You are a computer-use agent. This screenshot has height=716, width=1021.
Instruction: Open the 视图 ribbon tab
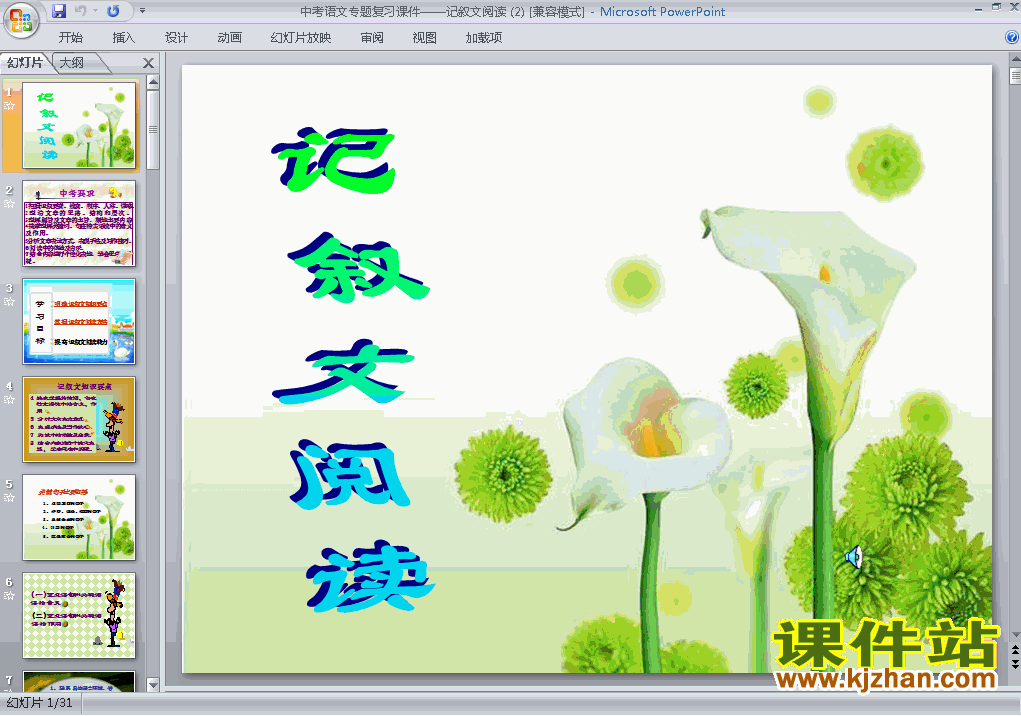425,38
